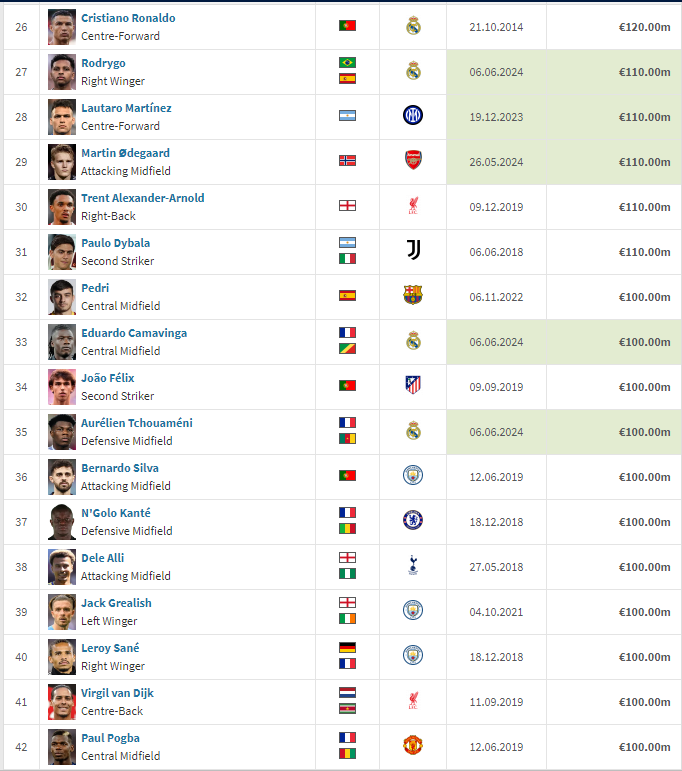Image resolution: width=682 pixels, height=771 pixels.
Task: Click Juventus logo next to Paulo Dybala
Action: click(414, 250)
